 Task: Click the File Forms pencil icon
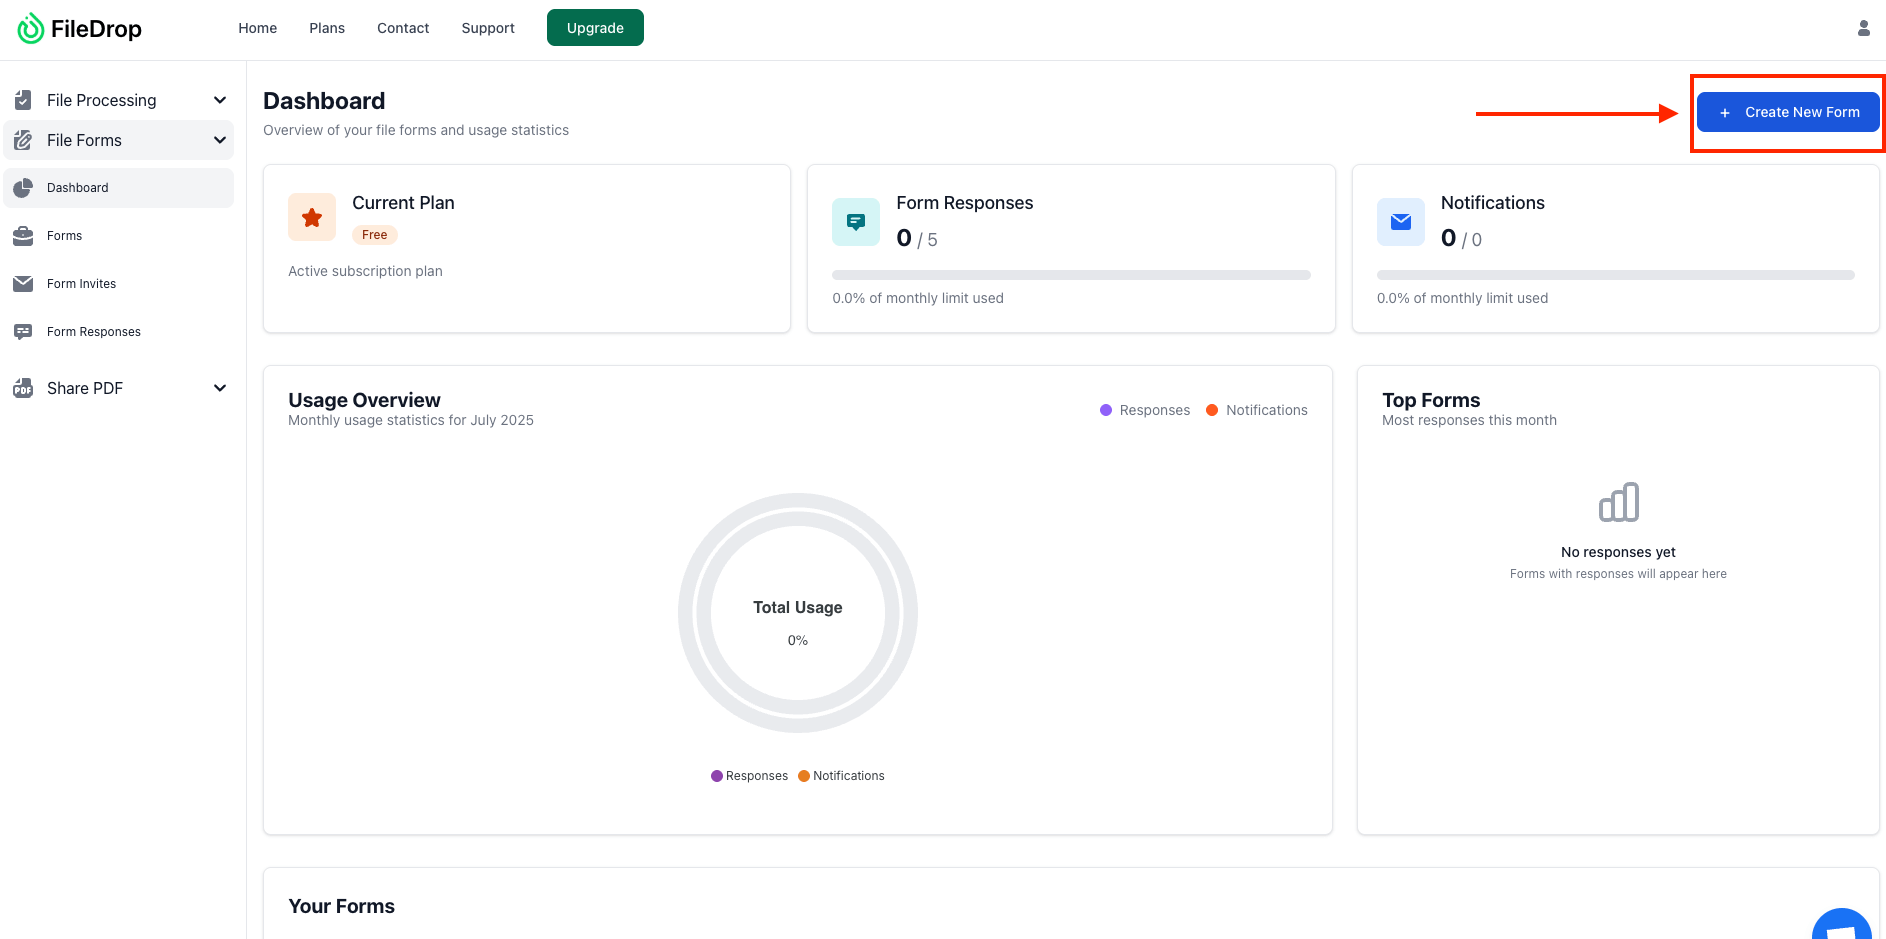click(x=23, y=140)
